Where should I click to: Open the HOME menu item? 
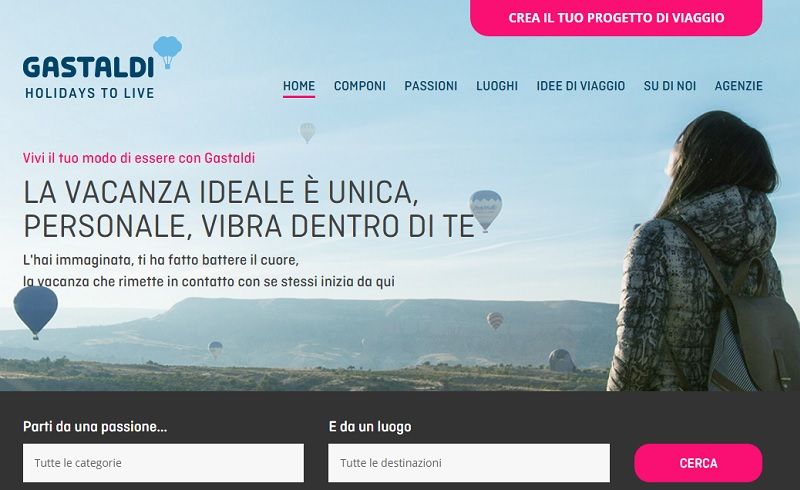[299, 86]
